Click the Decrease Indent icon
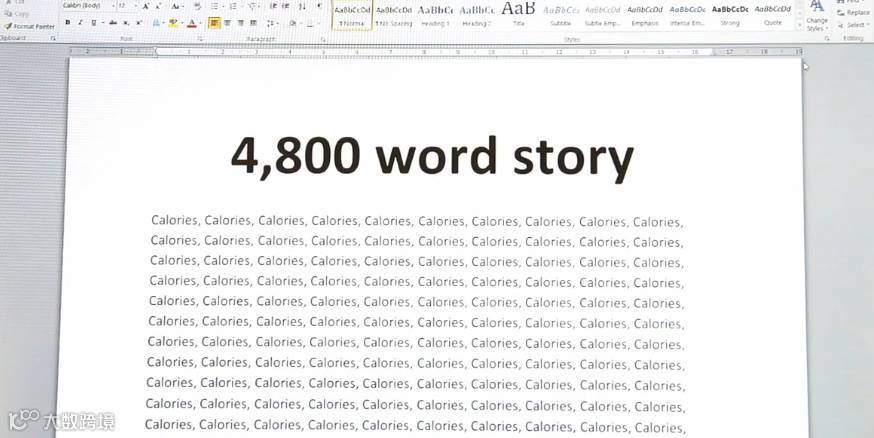874x438 pixels. point(273,6)
